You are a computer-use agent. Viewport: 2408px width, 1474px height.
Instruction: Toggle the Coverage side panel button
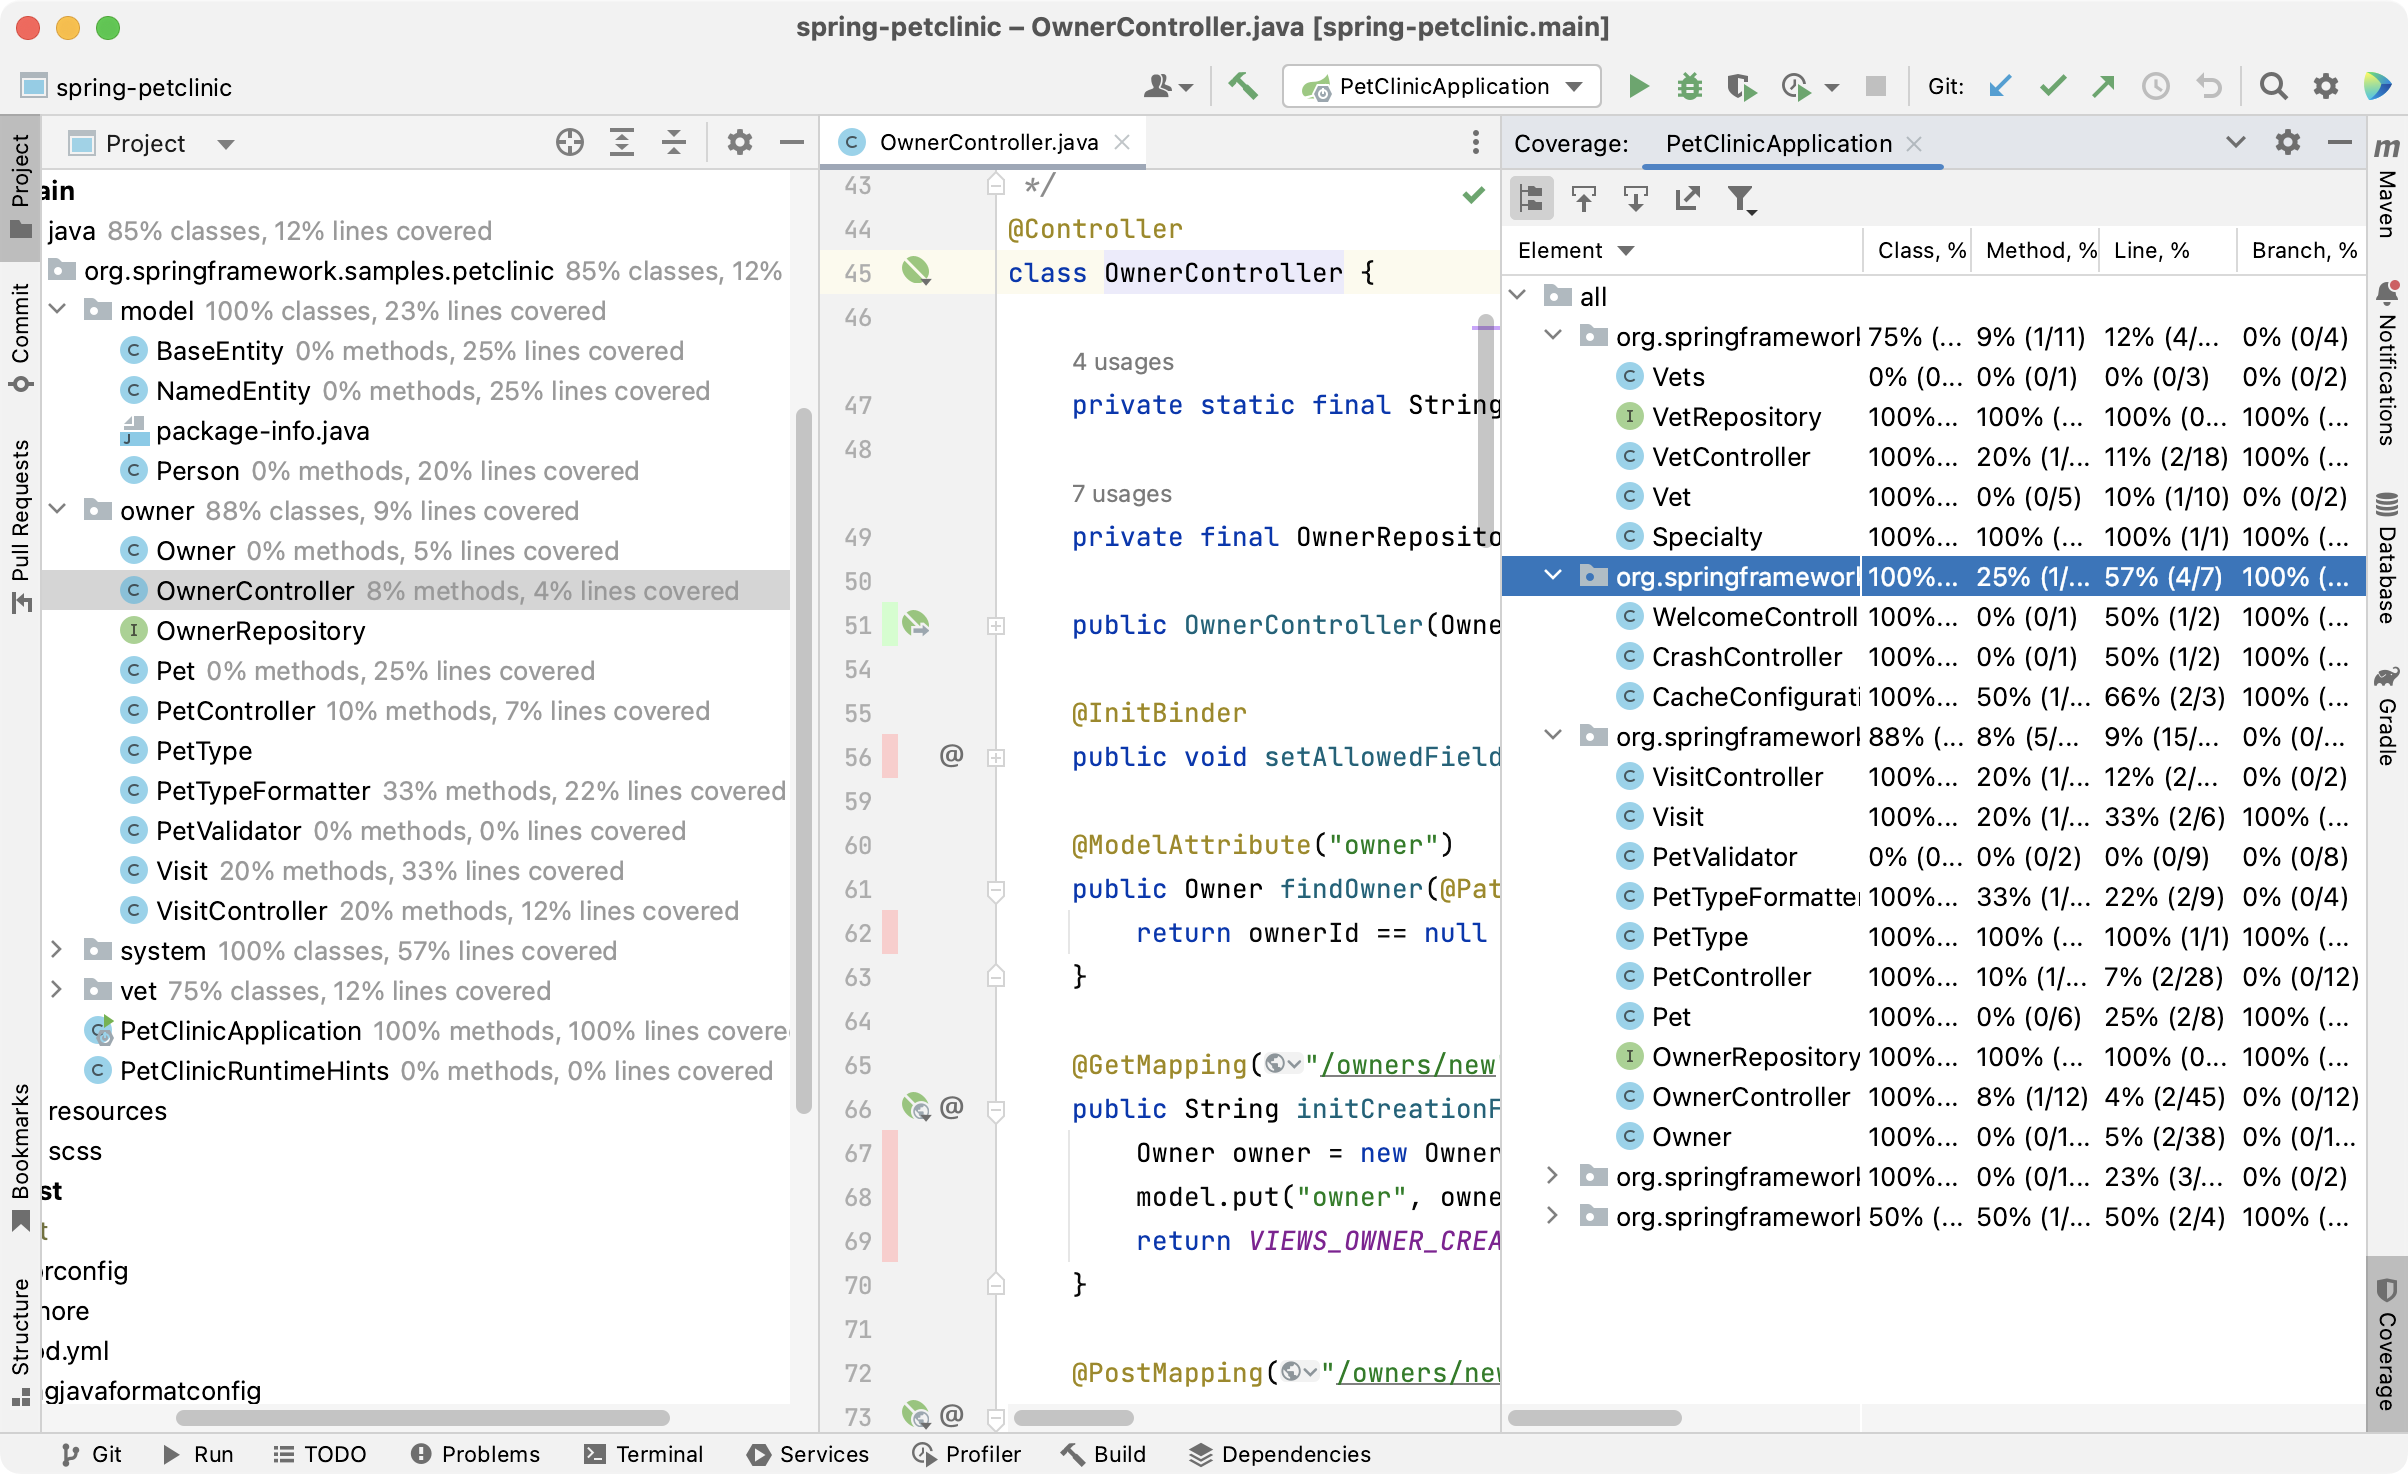[x=2387, y=1343]
